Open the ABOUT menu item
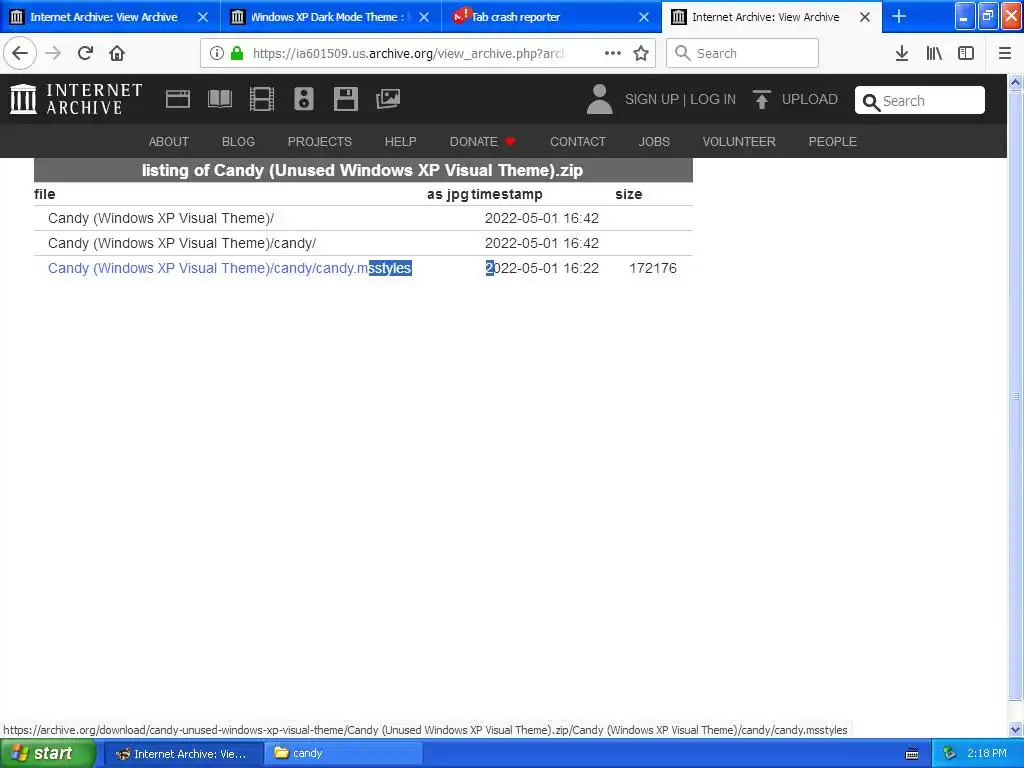Viewport: 1024px width, 768px height. pos(168,142)
